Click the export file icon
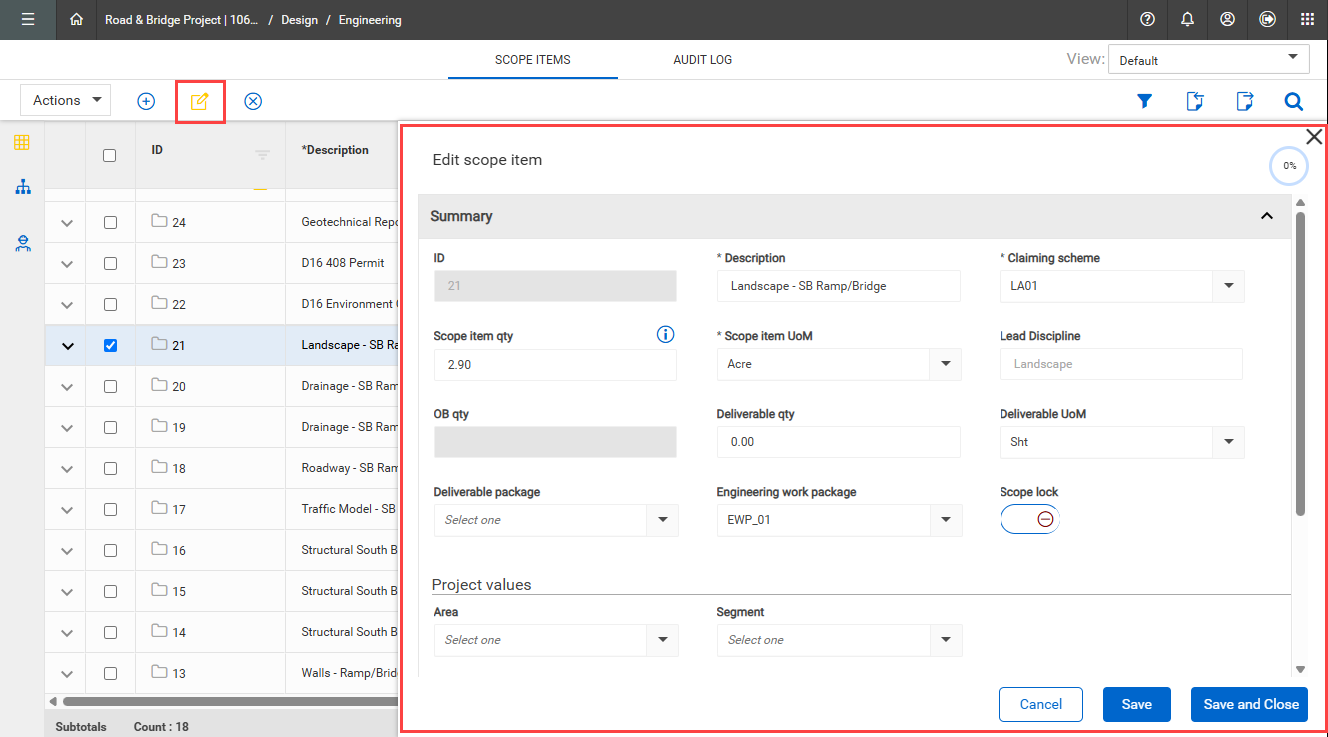The height and width of the screenshot is (737, 1328). [x=1245, y=101]
